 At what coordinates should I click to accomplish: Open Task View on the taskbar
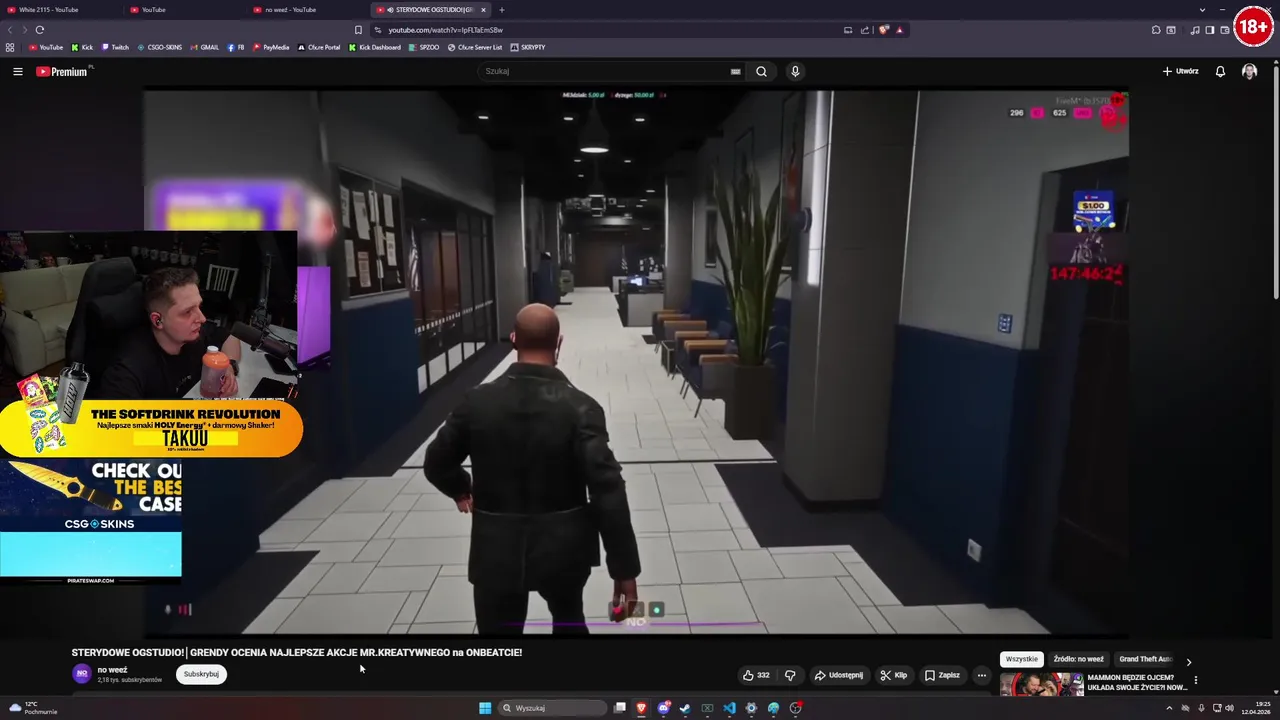coord(619,708)
